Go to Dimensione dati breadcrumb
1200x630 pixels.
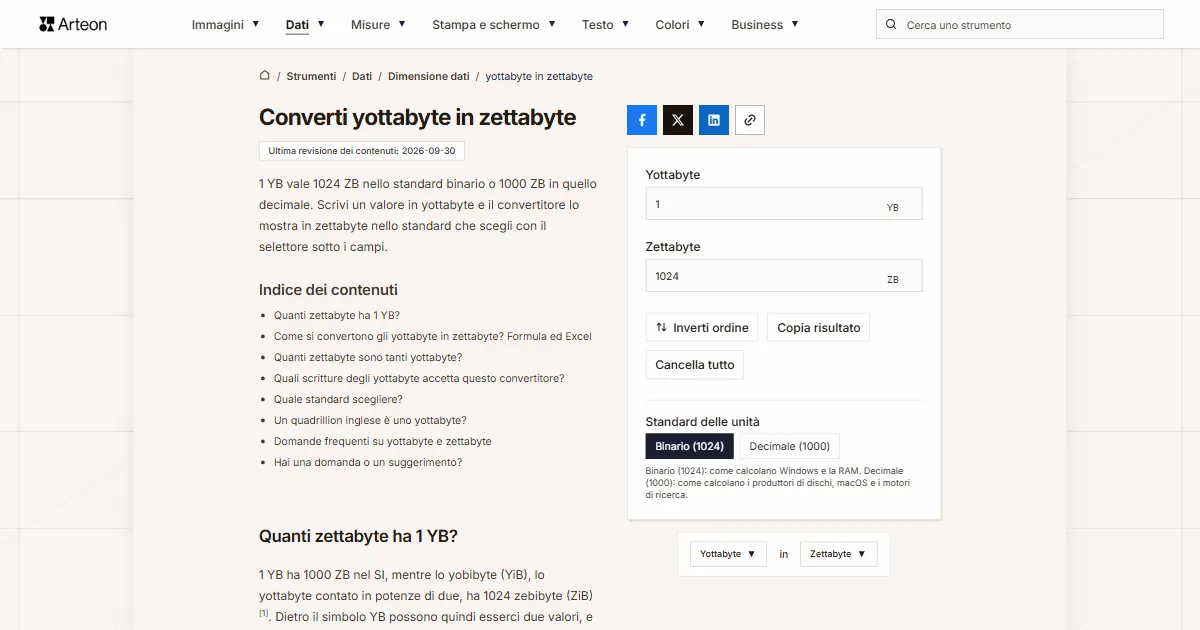coord(429,76)
